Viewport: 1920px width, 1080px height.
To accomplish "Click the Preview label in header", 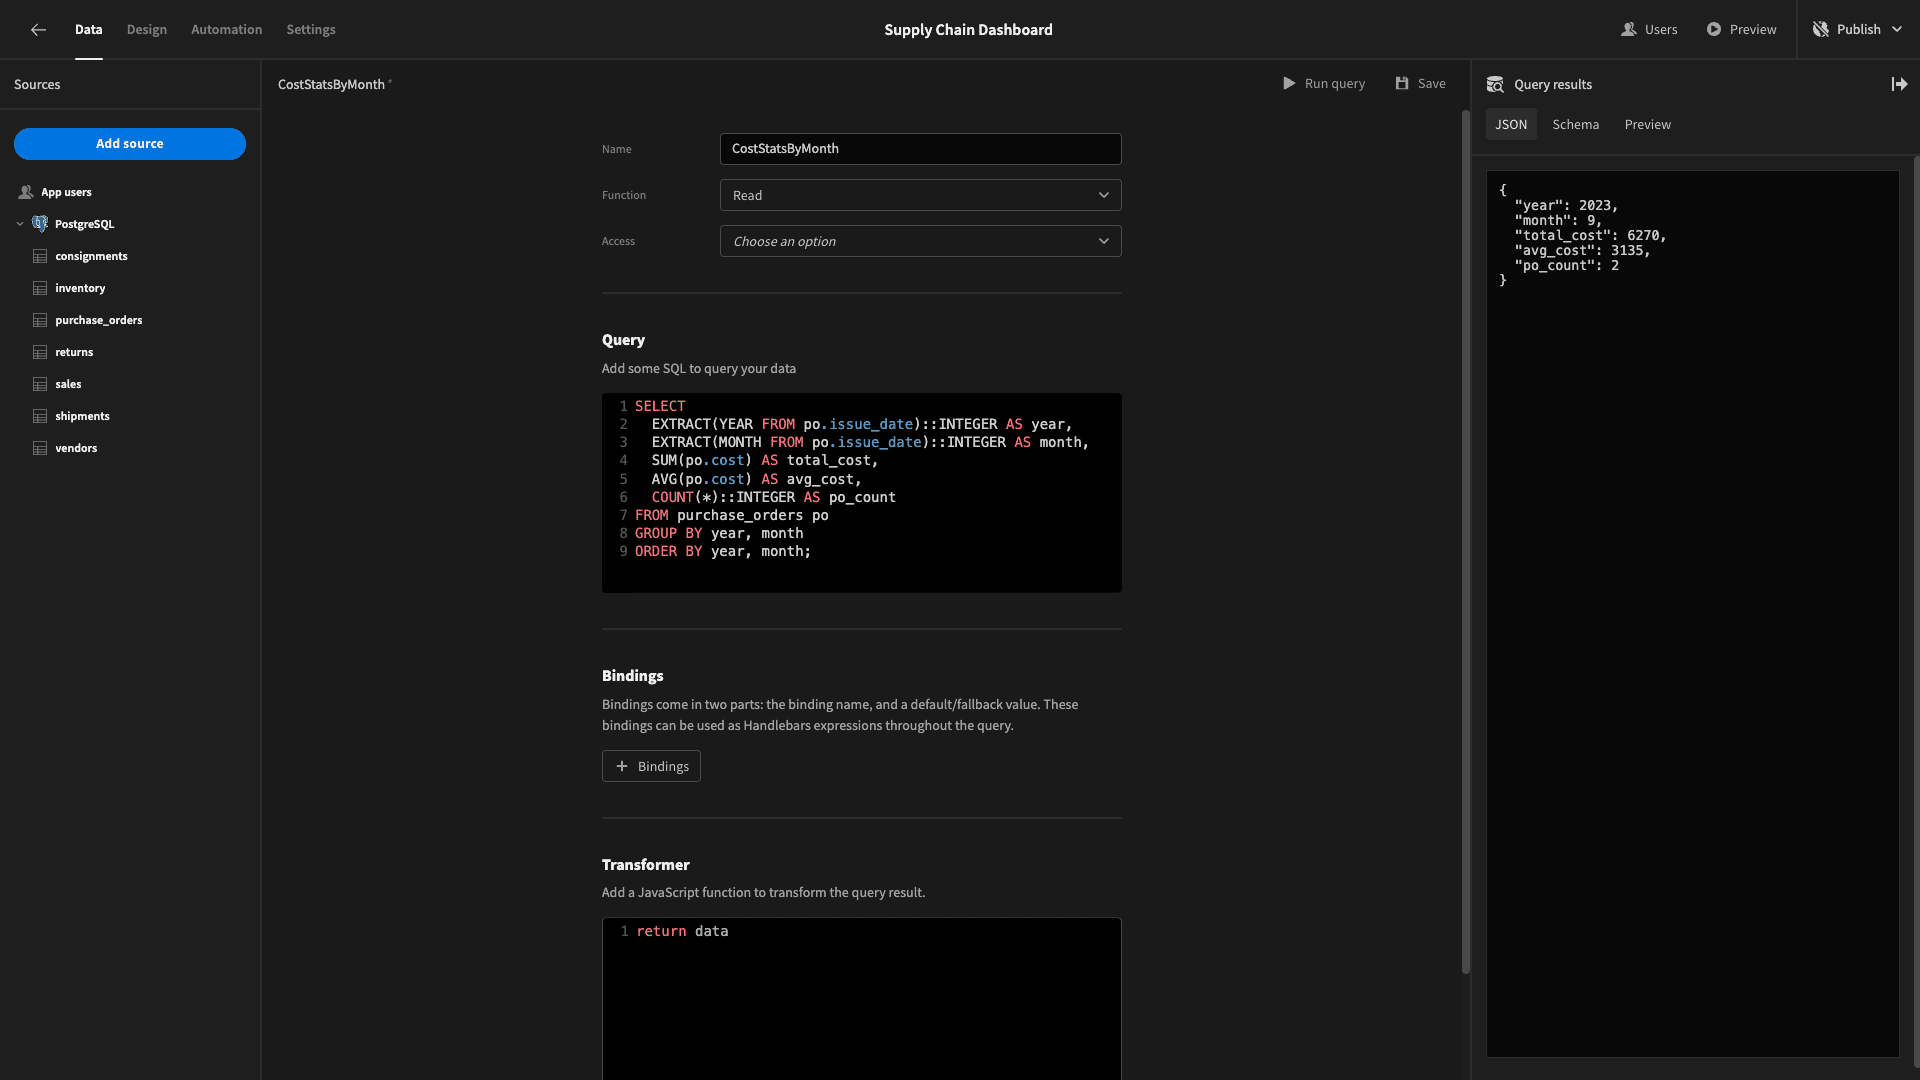I will 1753,30.
